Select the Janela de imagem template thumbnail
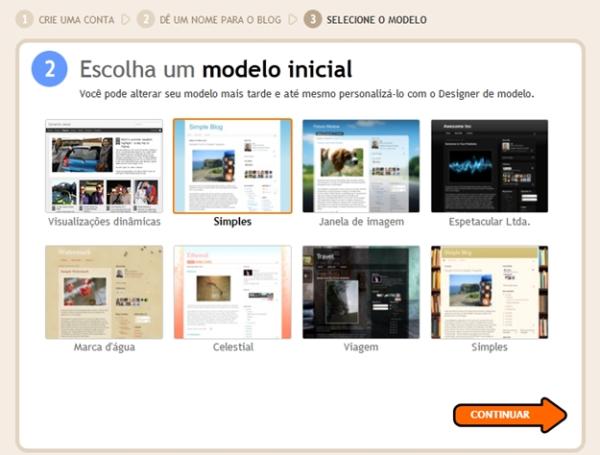This screenshot has width=600, height=455. pos(361,166)
